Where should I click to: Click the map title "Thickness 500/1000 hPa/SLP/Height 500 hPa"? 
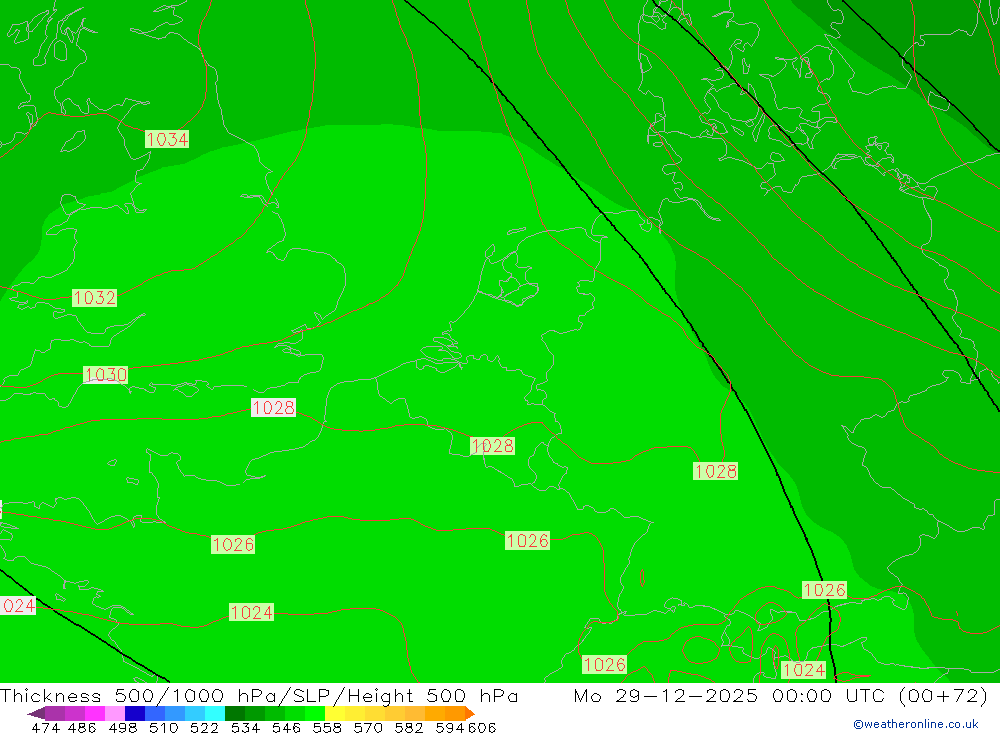pos(259,695)
